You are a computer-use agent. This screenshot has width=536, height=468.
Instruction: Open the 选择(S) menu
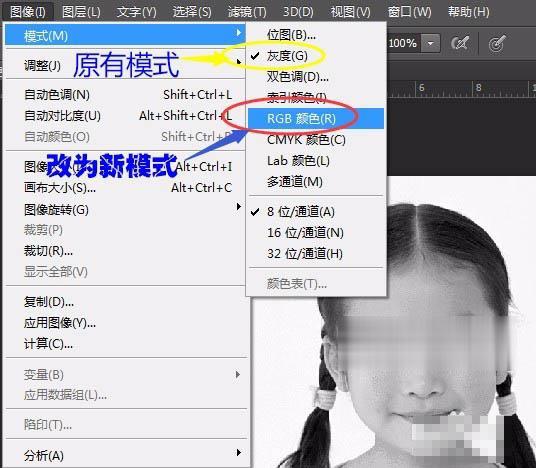(x=192, y=12)
